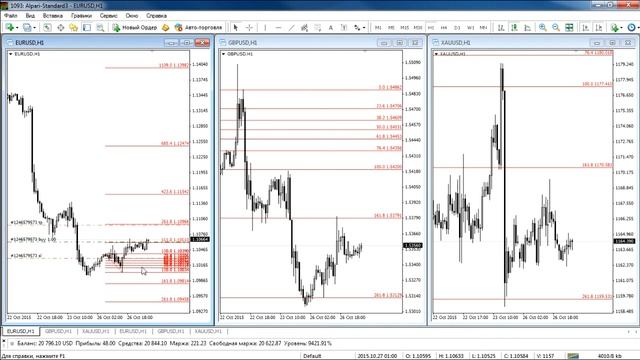The height and width of the screenshot is (360, 640).
Task: Collapse the XAUUSD,H1 chart title triangle
Action: [x=436, y=54]
